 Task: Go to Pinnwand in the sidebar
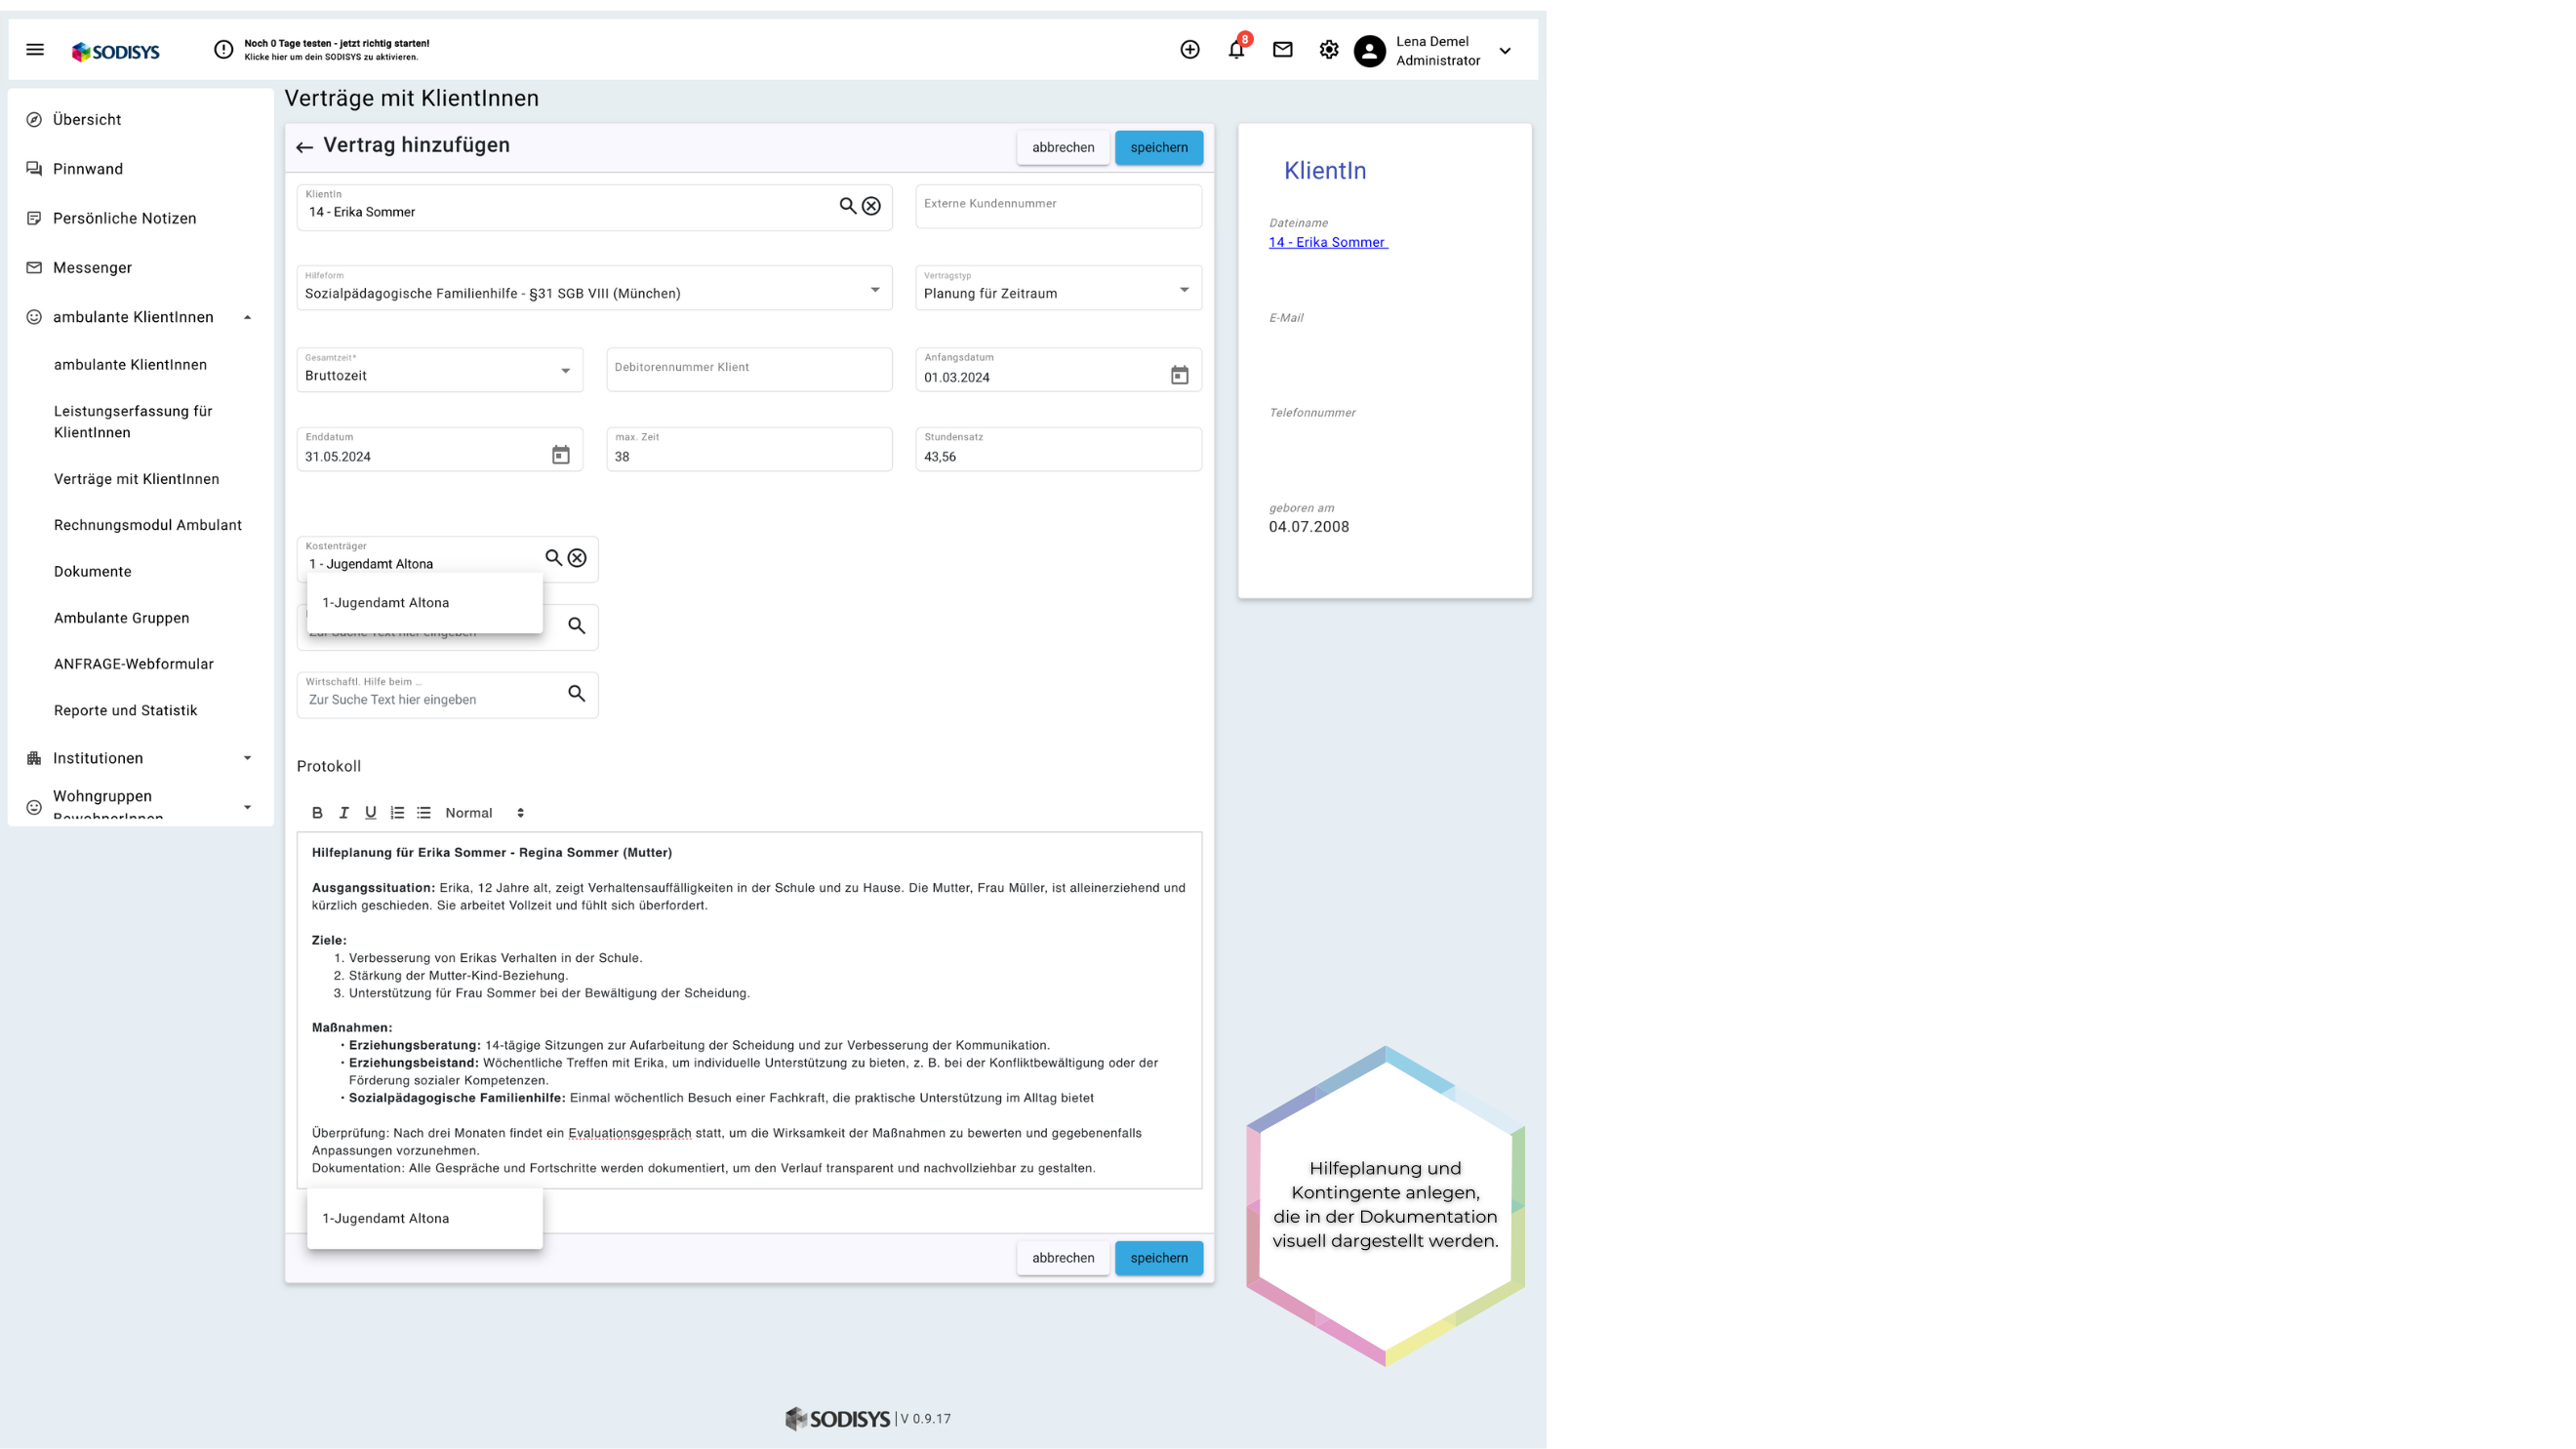[88, 169]
